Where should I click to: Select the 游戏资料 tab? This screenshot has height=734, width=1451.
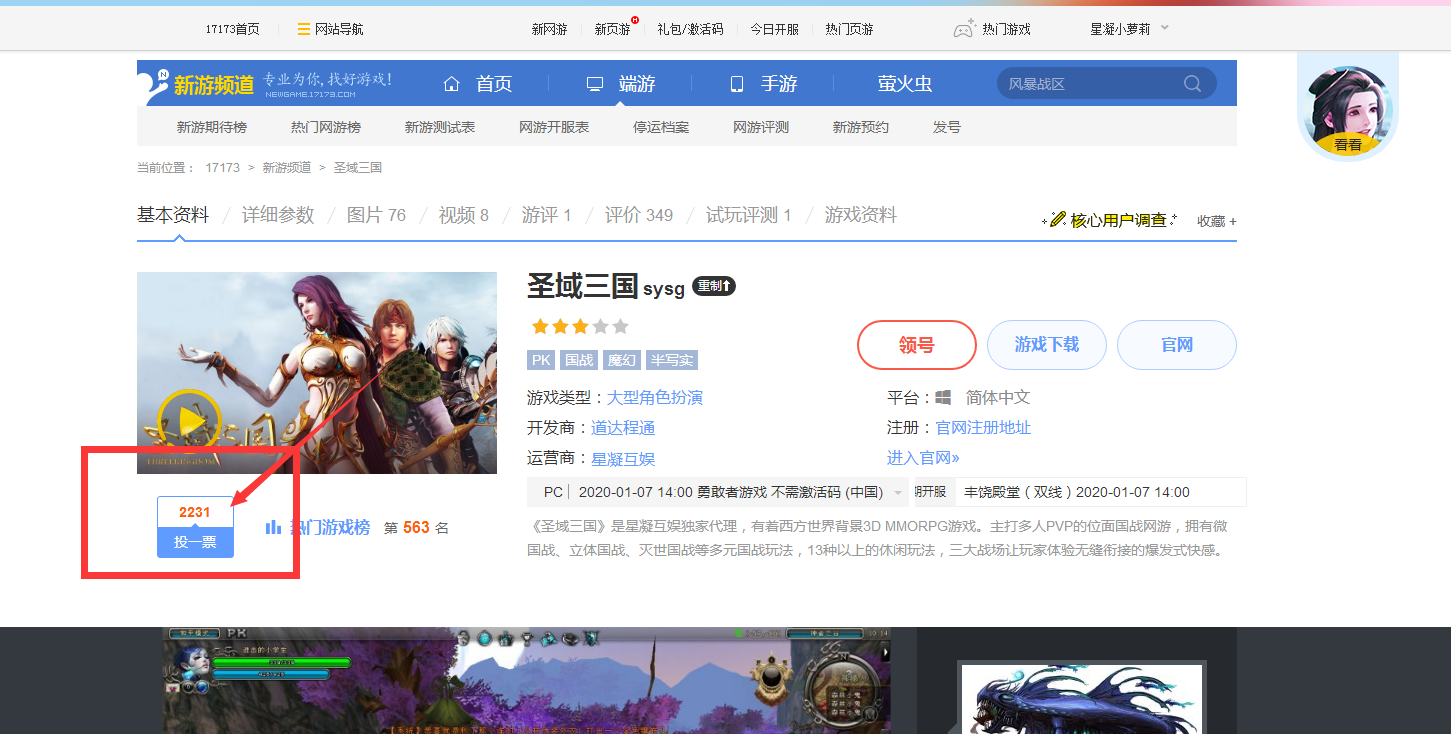tap(861, 215)
